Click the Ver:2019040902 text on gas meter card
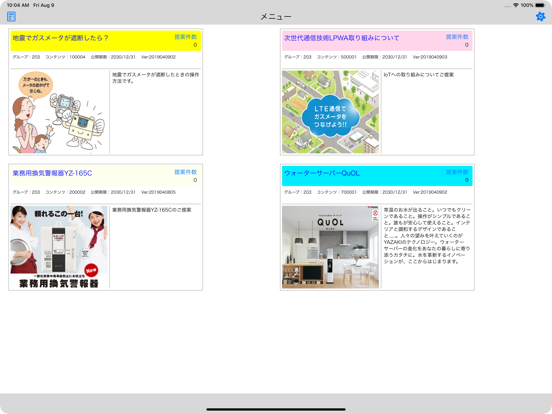 pos(158,57)
